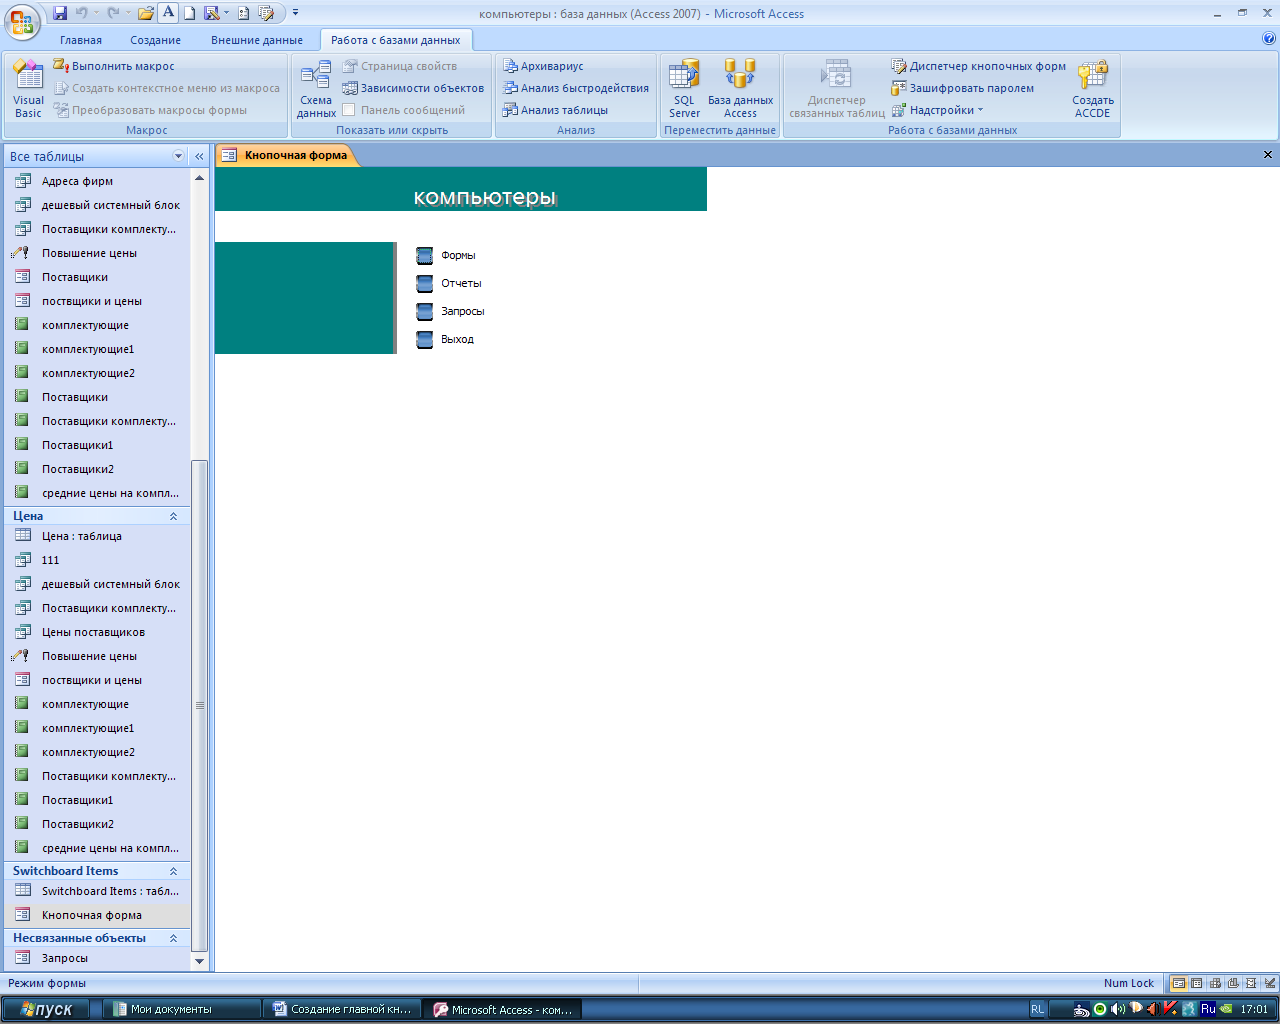Select Кнопочная форма in navigation pane

coord(97,915)
